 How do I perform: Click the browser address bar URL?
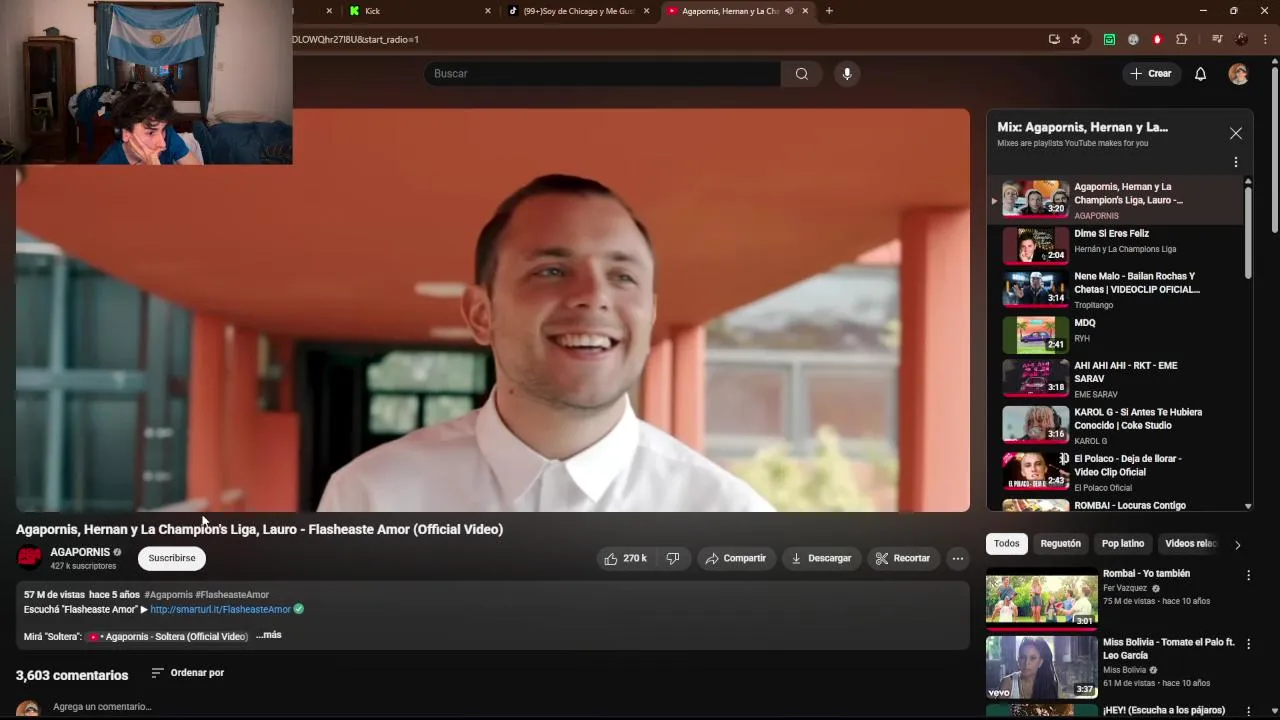pyautogui.click(x=356, y=39)
